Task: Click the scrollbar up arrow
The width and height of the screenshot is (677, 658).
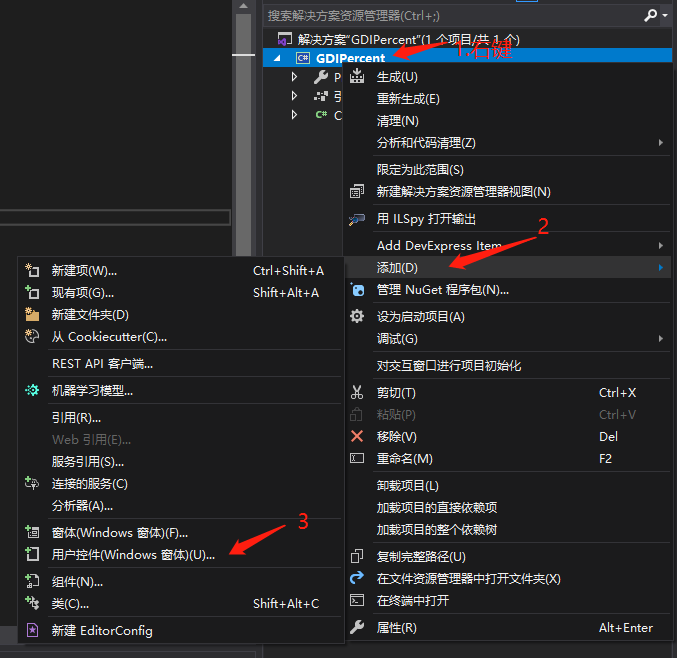Action: (244, 6)
